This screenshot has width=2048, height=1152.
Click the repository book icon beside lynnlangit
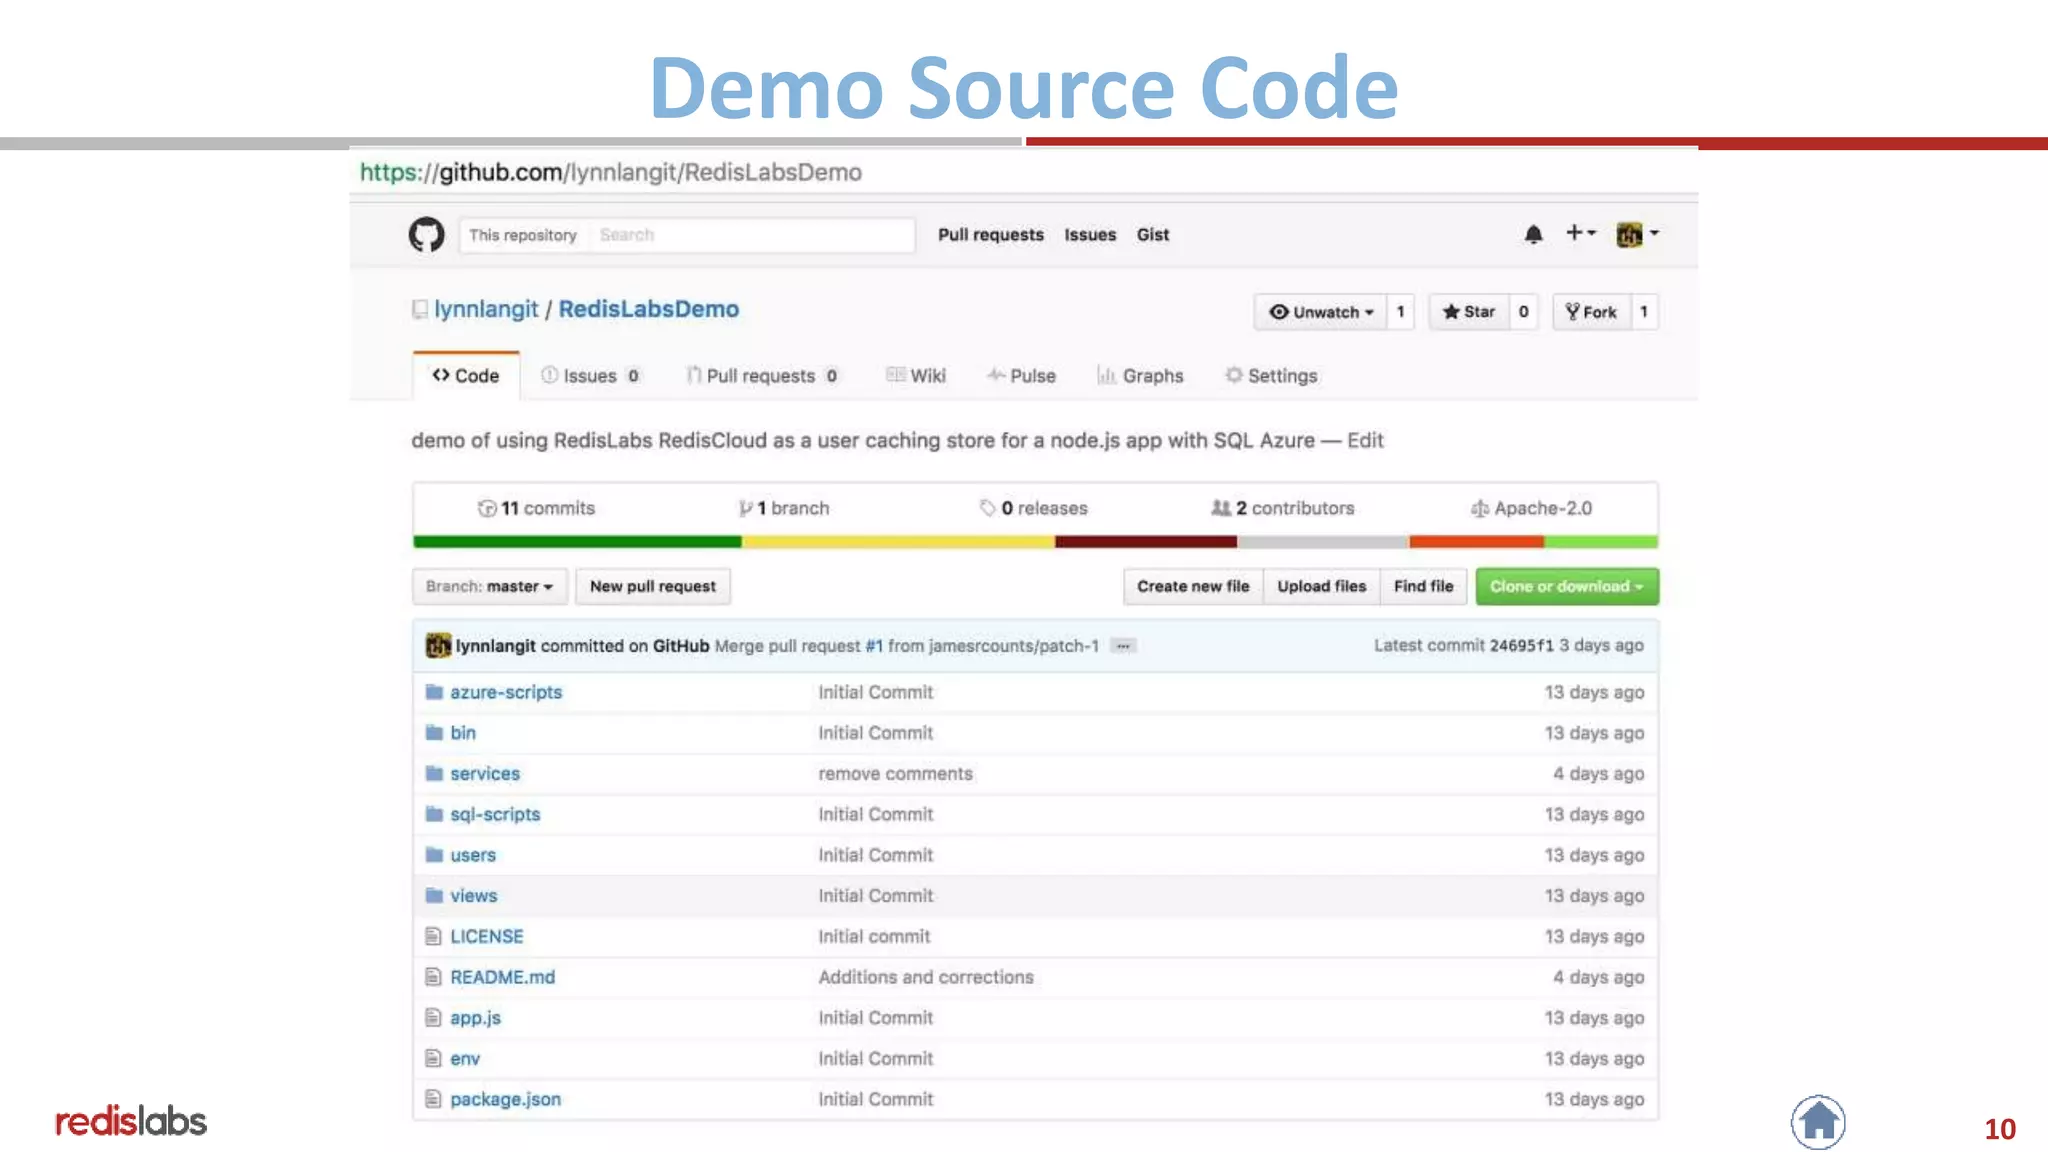pos(420,310)
